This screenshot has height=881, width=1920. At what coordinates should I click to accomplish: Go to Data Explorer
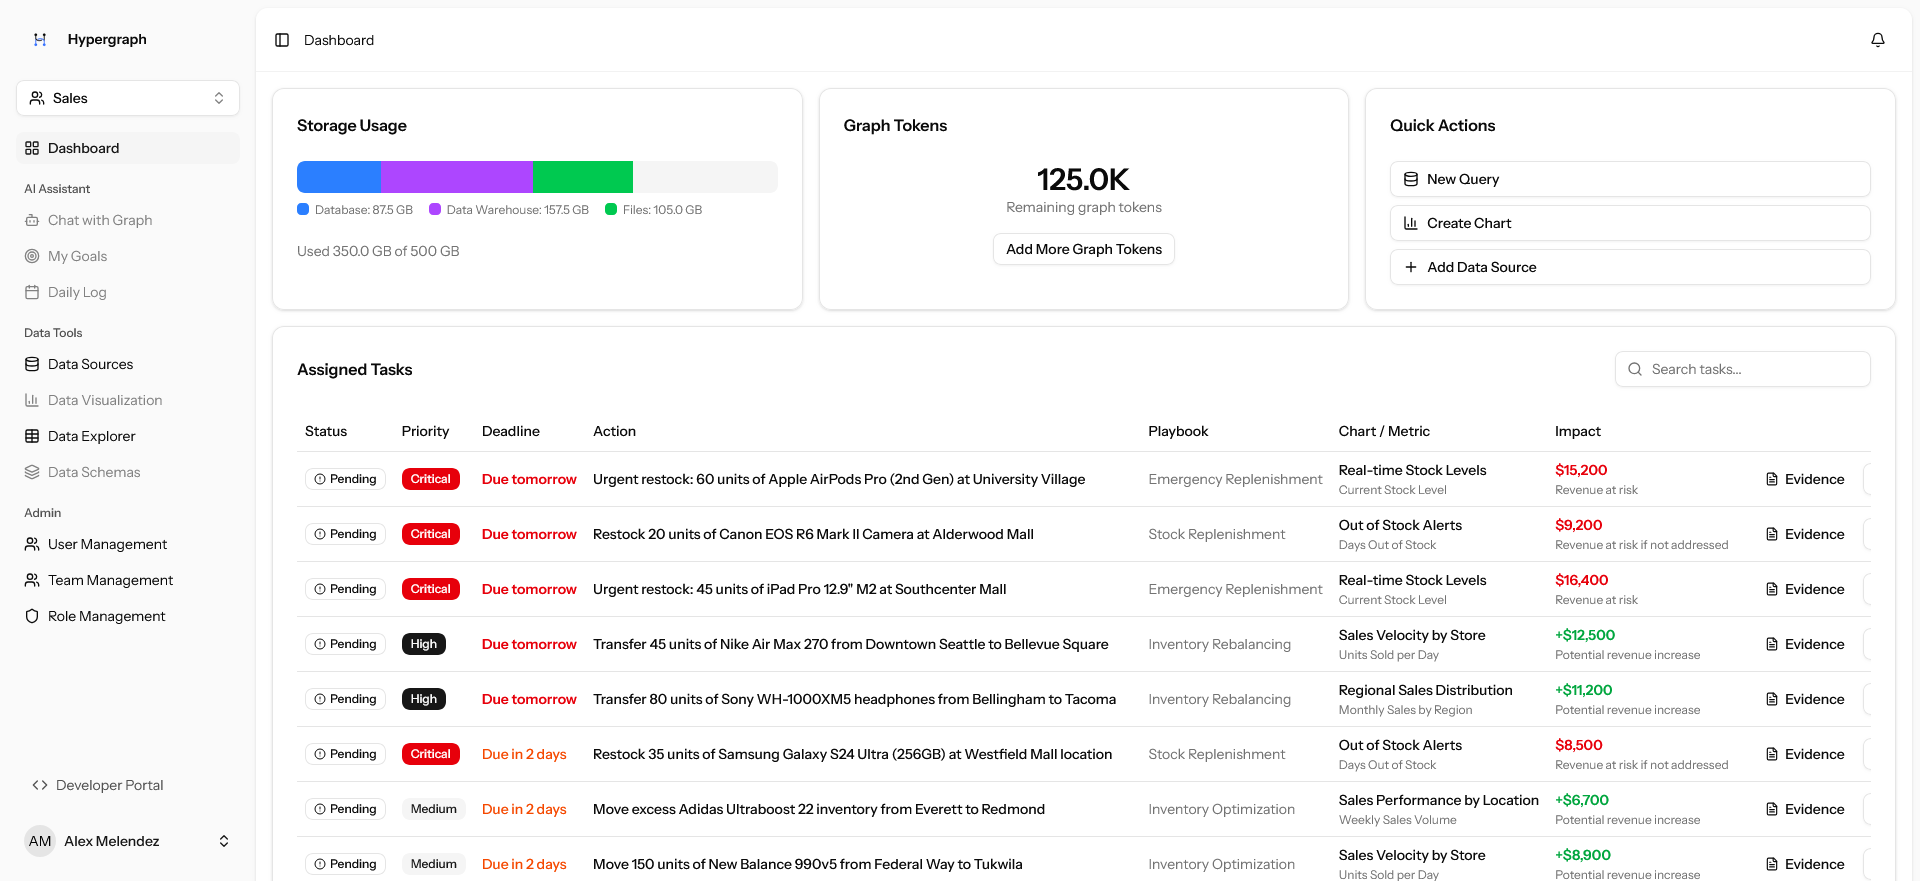tap(91, 436)
